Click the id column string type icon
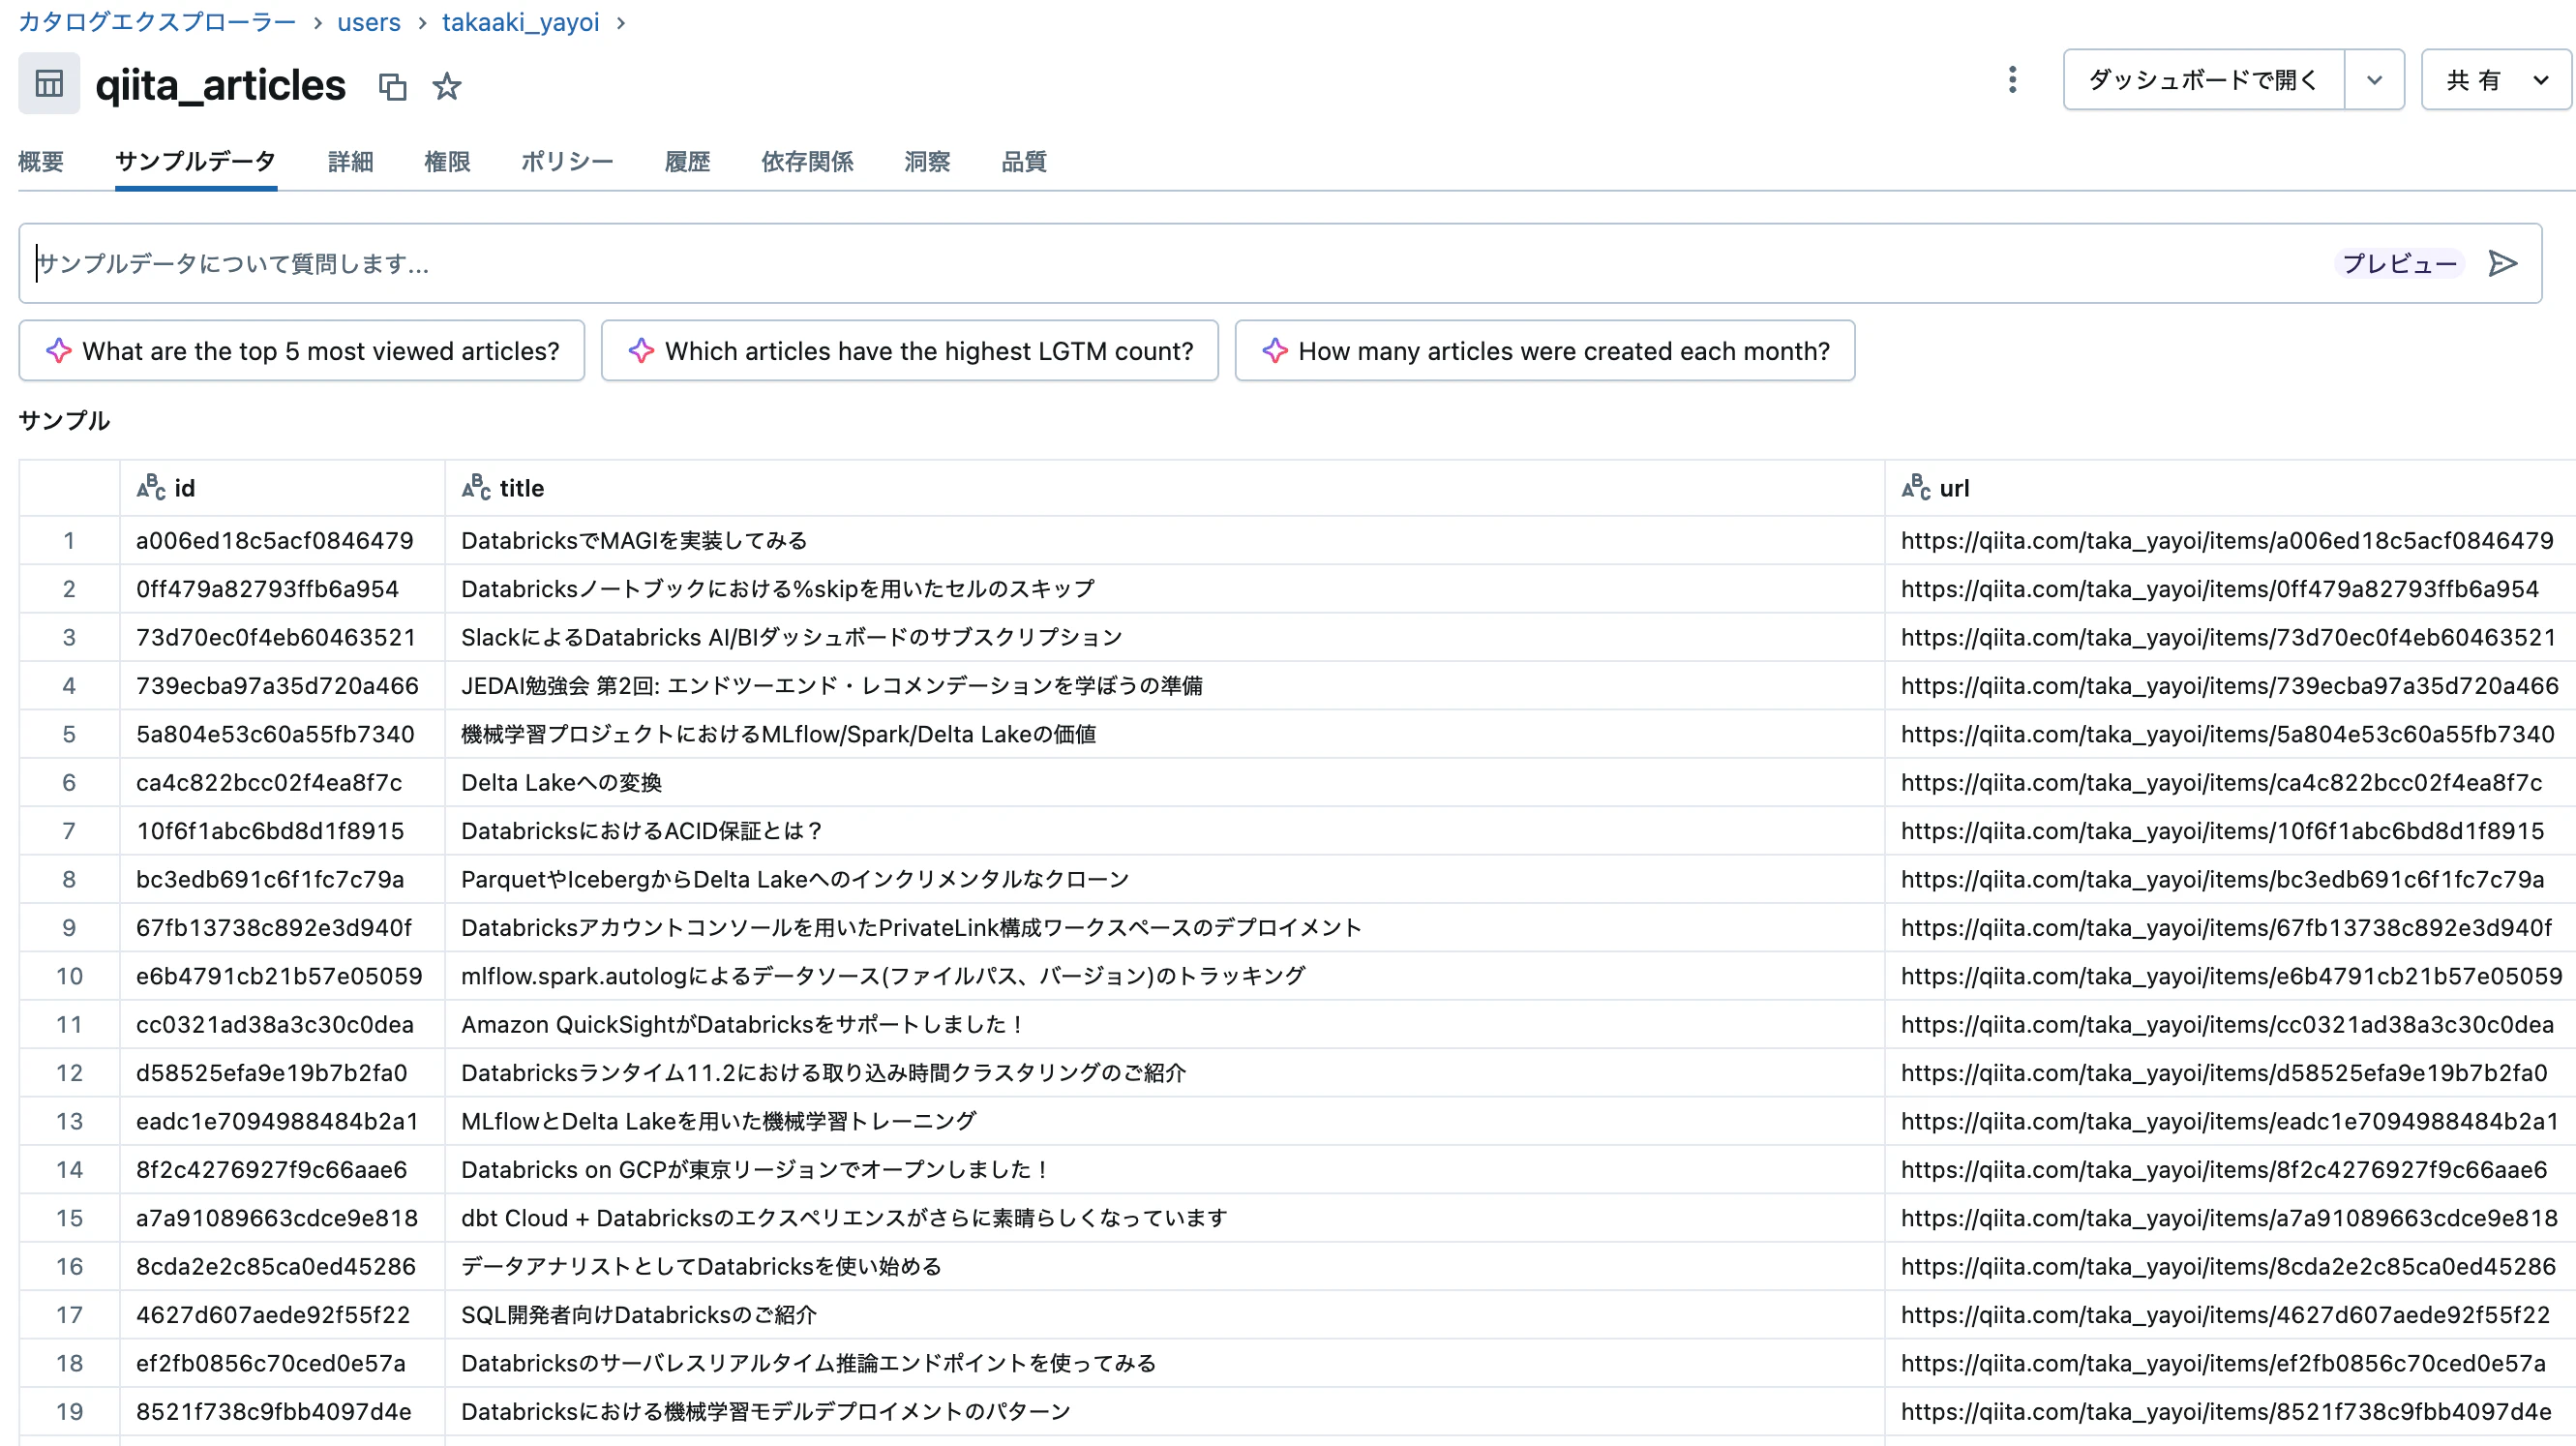This screenshot has width=2576, height=1446. click(x=151, y=487)
